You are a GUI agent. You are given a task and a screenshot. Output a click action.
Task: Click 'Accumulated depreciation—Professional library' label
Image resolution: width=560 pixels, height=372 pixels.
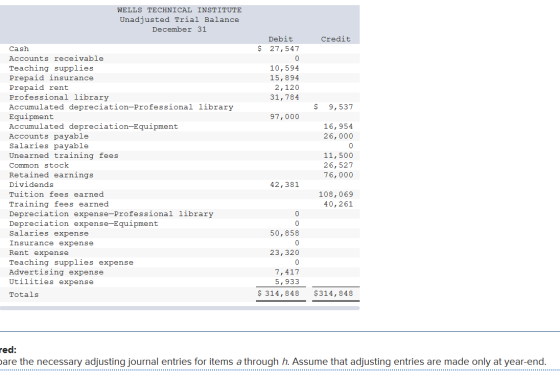point(121,107)
